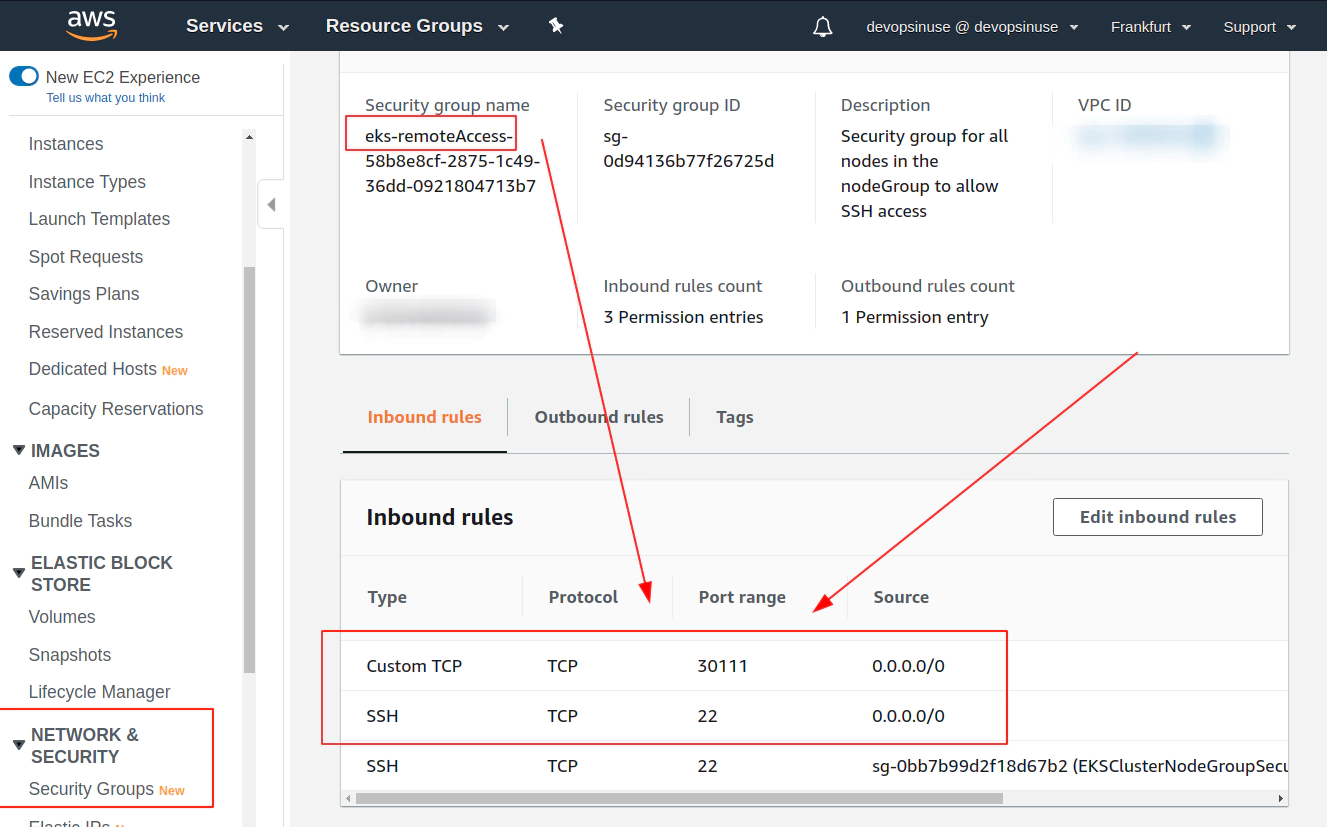Click the security group ID value sg-0d94136b77f26725d
This screenshot has height=827, width=1327.
689,149
